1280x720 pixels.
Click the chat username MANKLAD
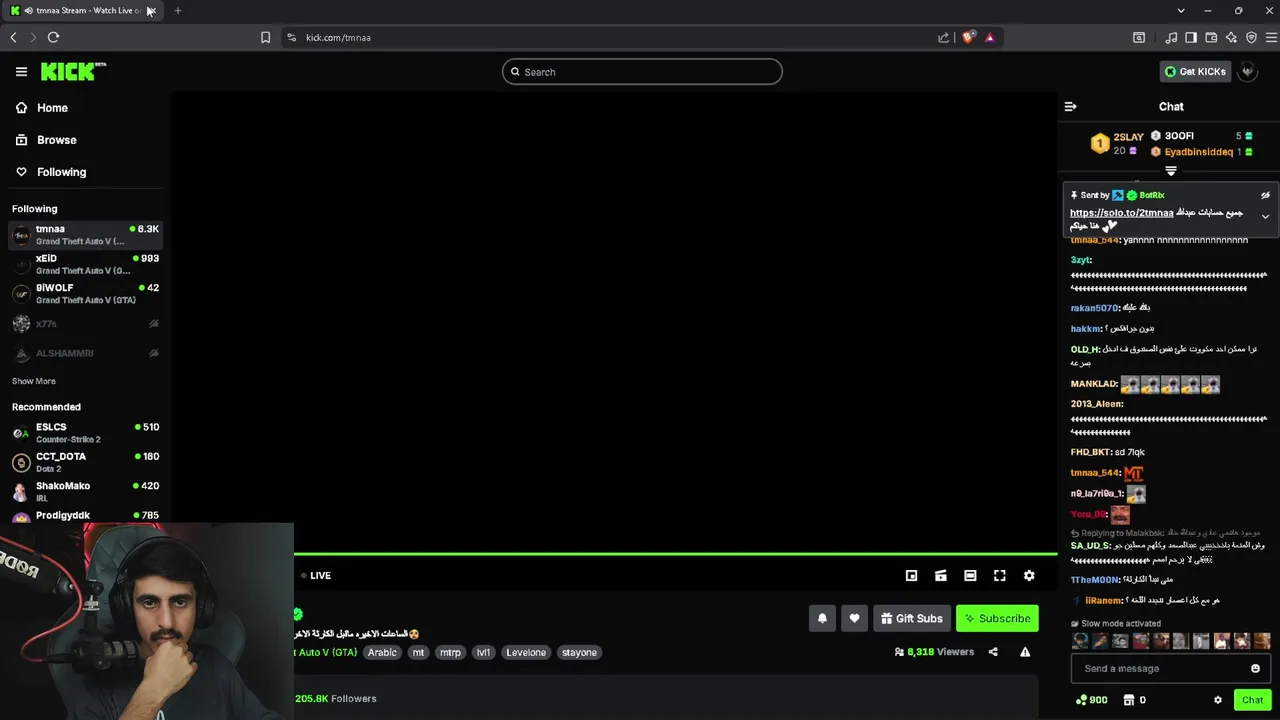[x=1093, y=384]
